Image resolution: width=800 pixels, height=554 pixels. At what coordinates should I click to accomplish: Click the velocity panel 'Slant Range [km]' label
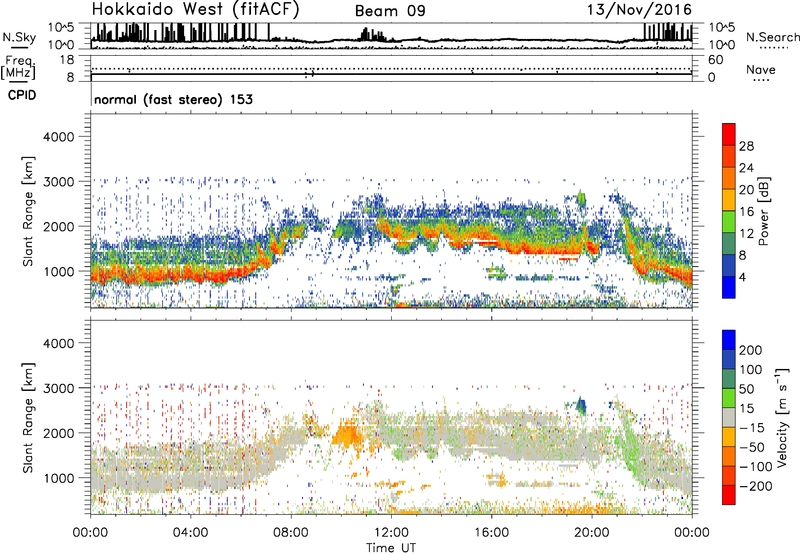(28, 417)
